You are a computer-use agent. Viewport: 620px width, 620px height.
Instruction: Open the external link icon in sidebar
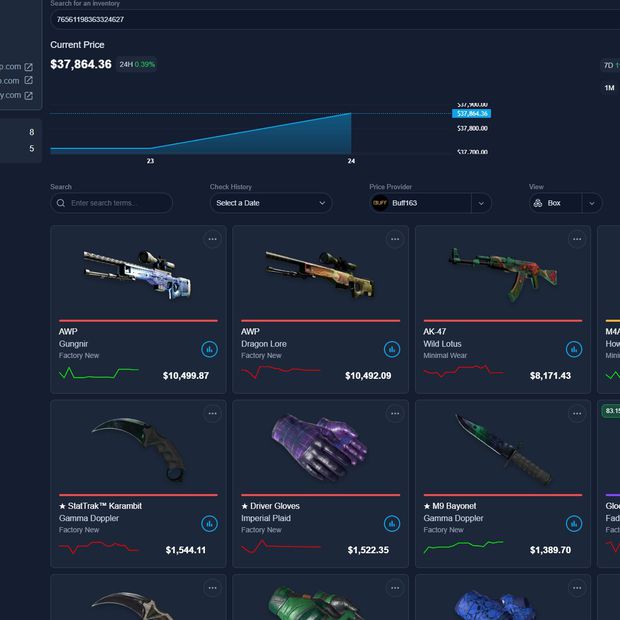tap(28, 67)
